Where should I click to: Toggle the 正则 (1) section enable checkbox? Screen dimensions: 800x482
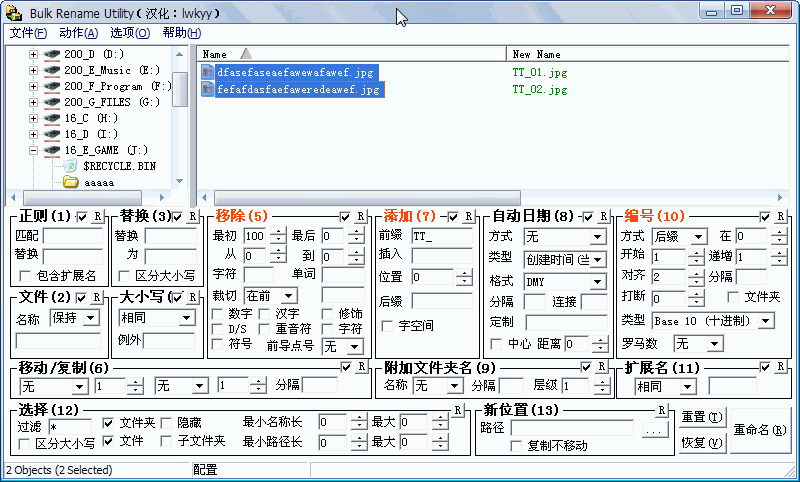point(82,217)
